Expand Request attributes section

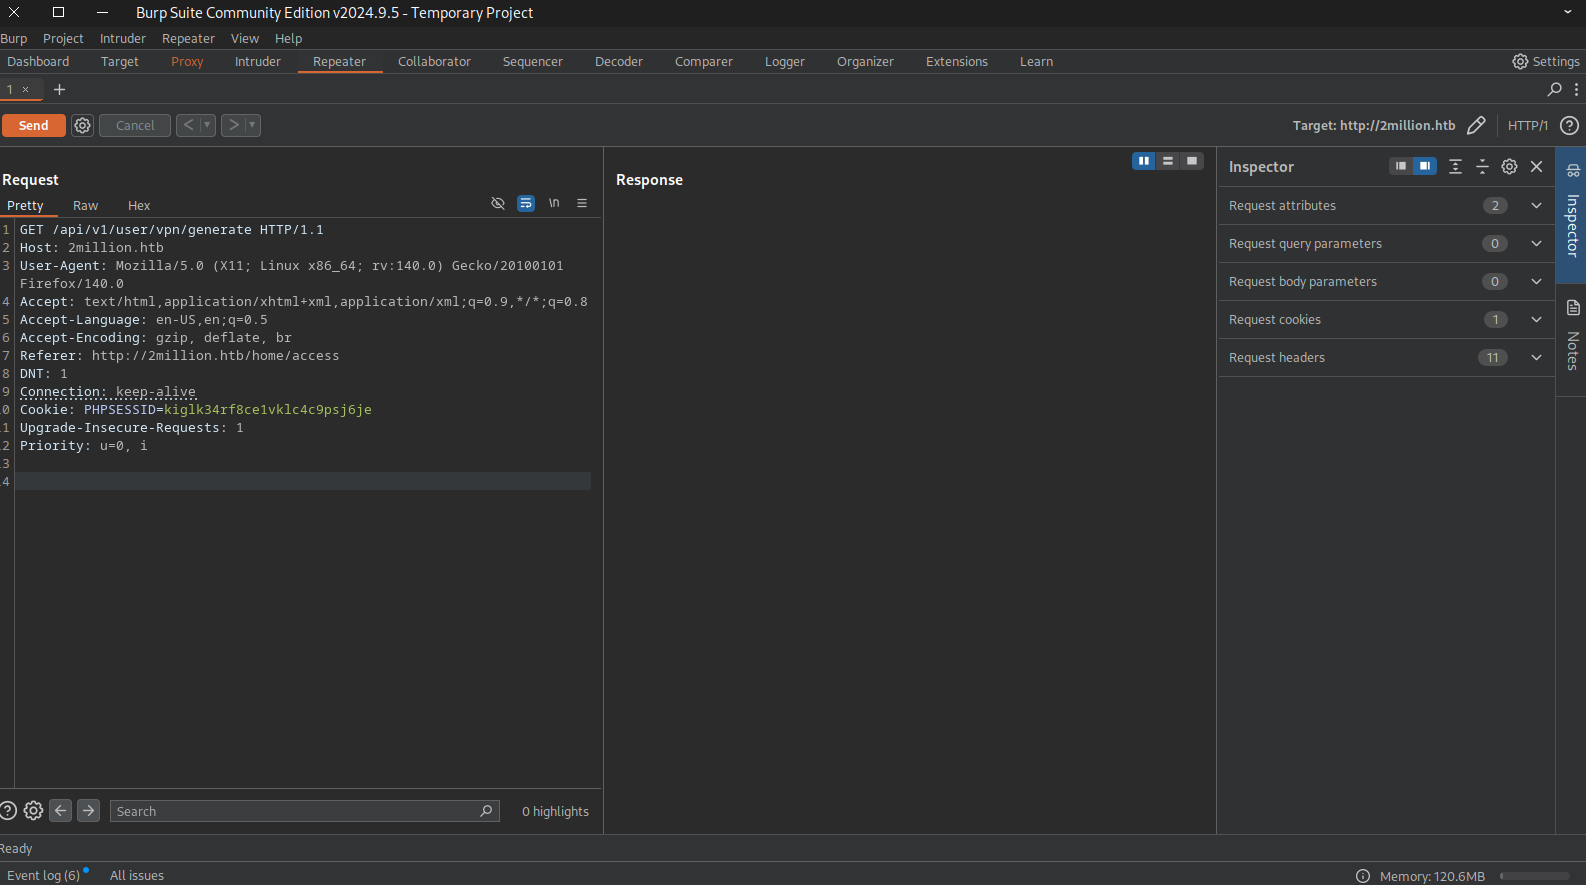(1536, 205)
